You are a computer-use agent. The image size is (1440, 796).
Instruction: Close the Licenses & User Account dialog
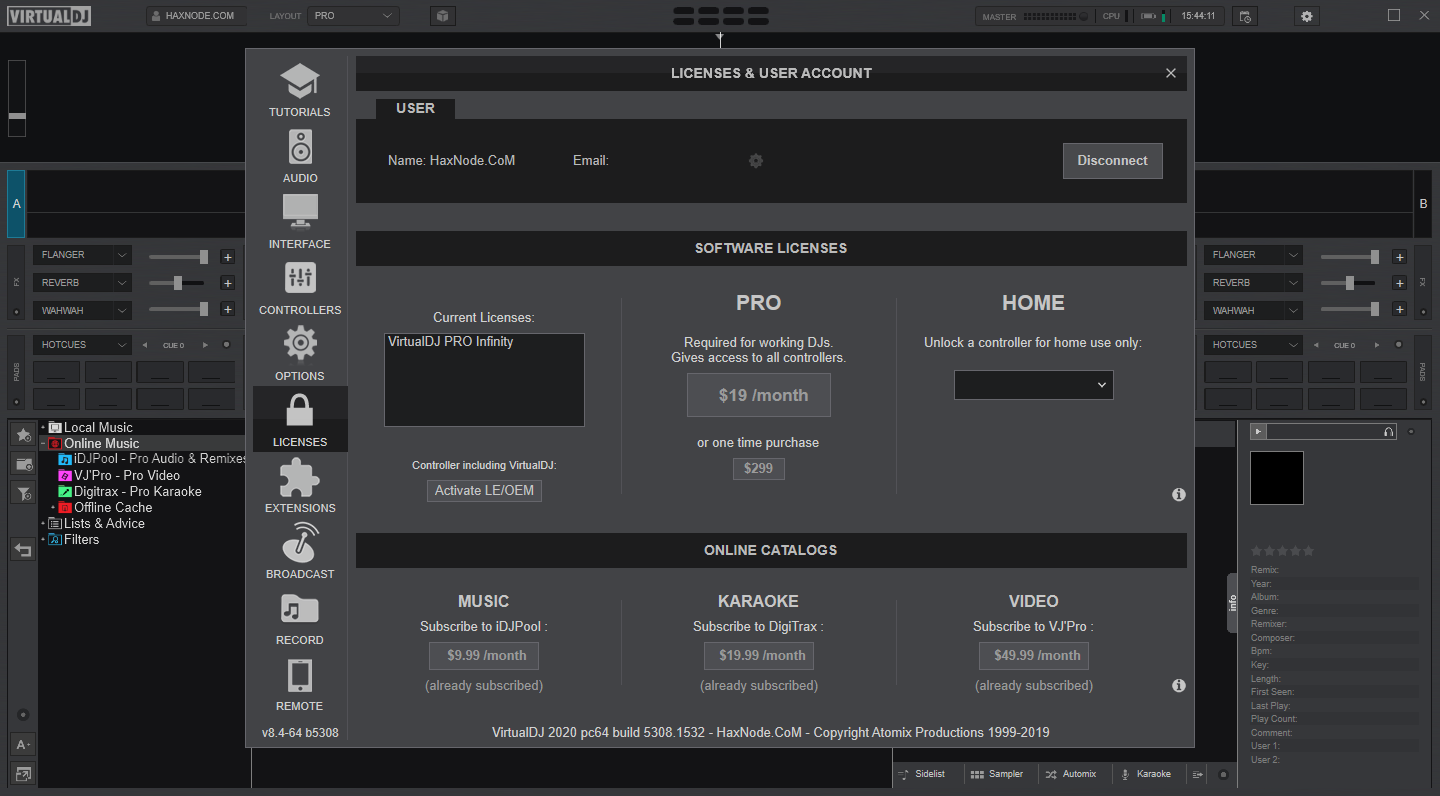1171,73
